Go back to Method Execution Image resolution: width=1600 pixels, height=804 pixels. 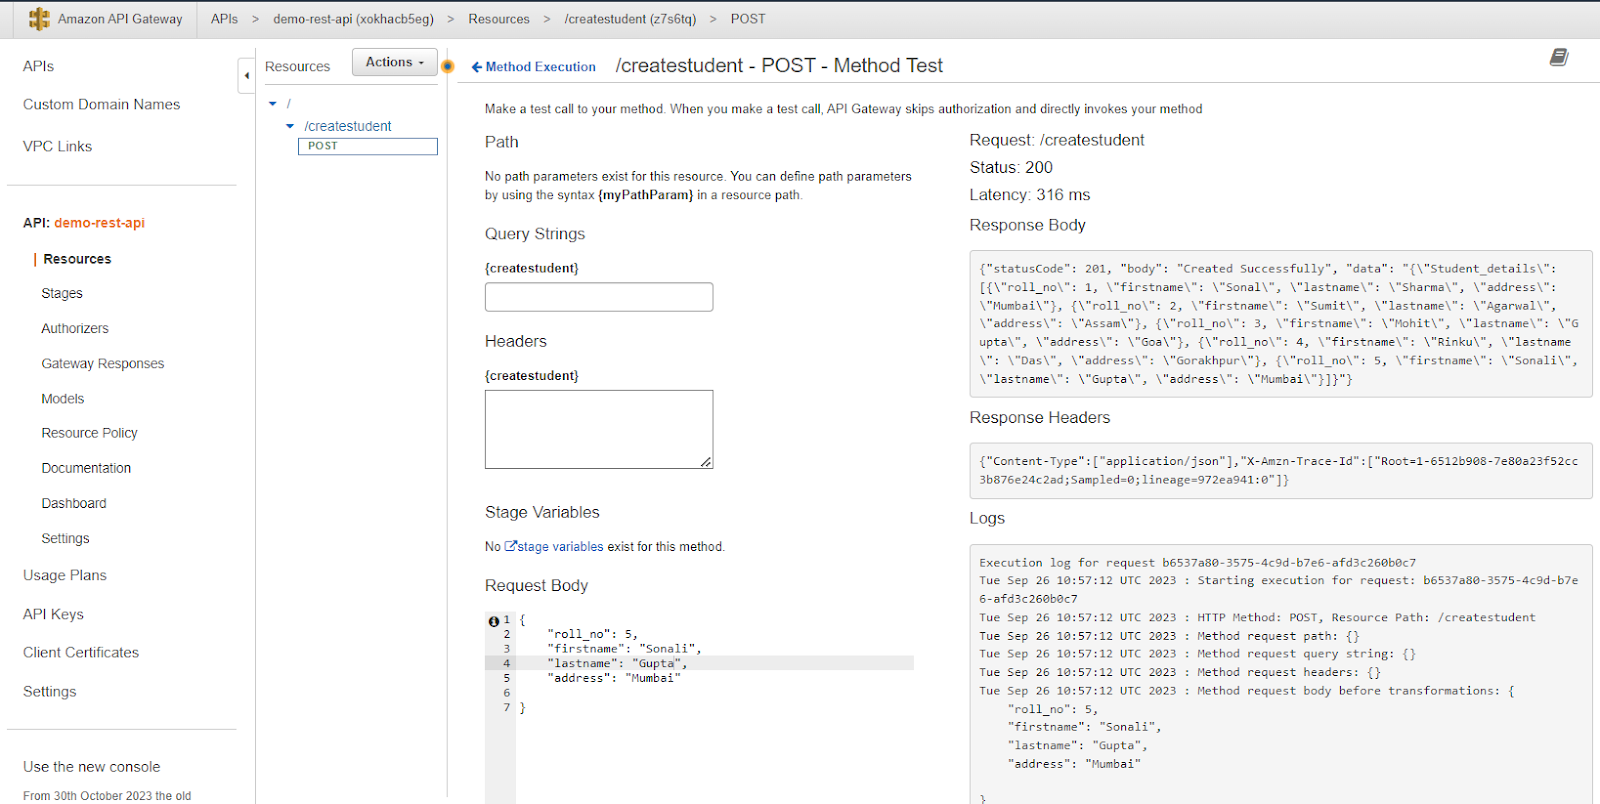point(534,67)
